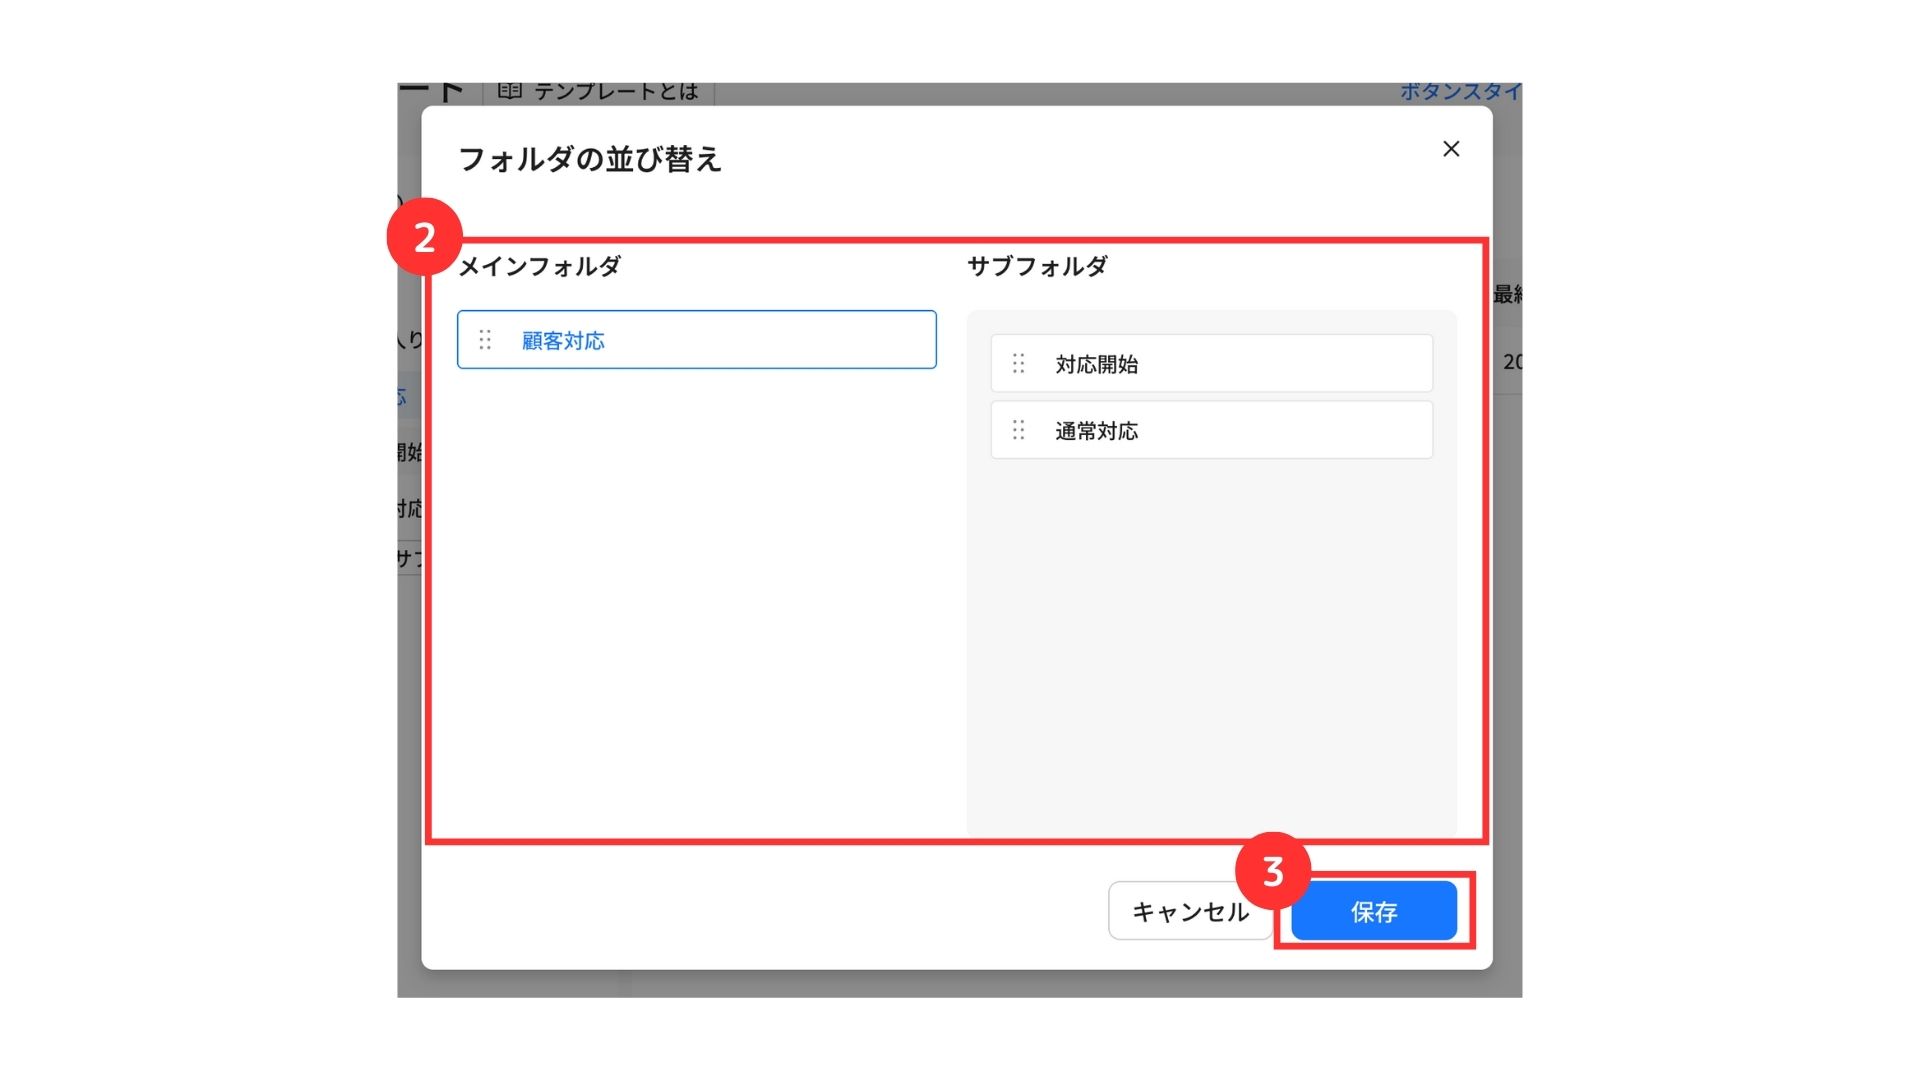Viewport: 1920px width, 1080px height.
Task: Click the サブフォルダ column heading
Action: tap(1037, 266)
